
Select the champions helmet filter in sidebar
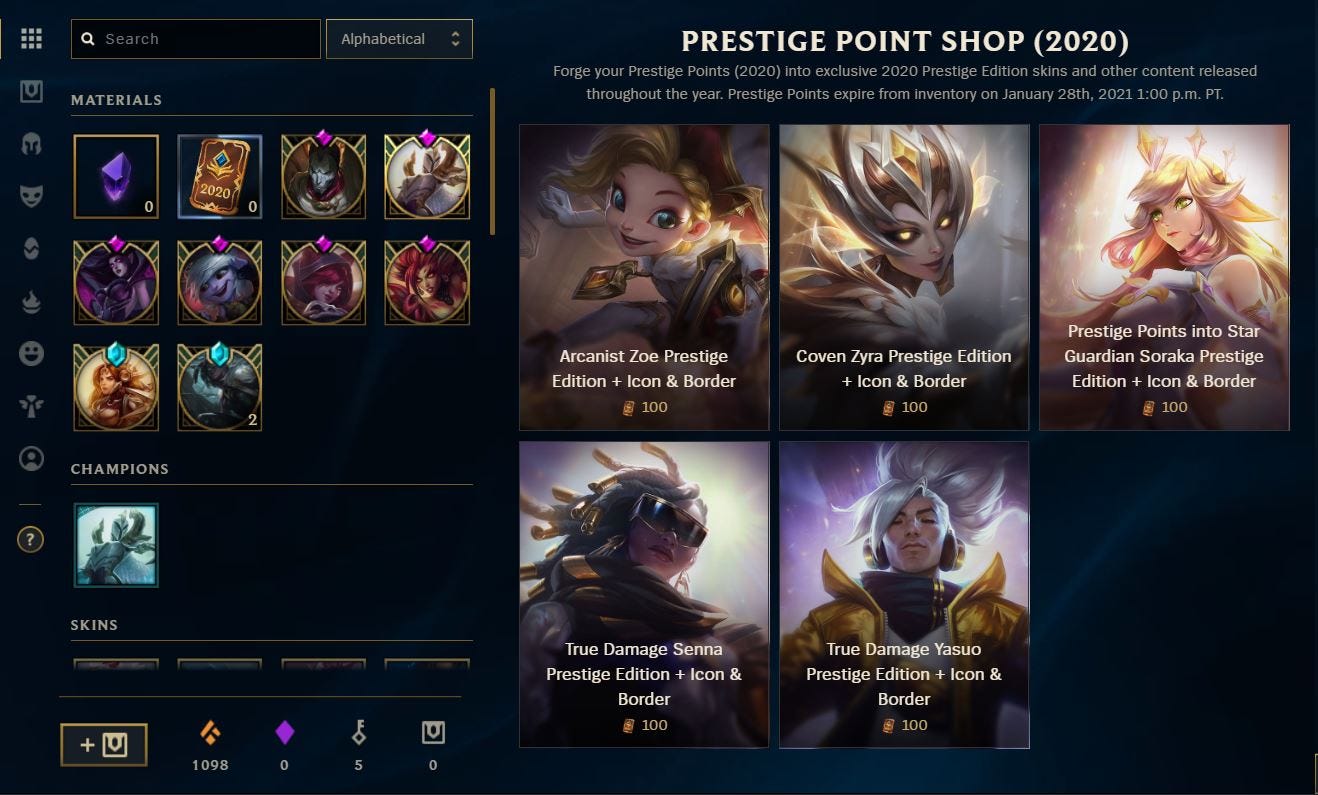point(31,144)
